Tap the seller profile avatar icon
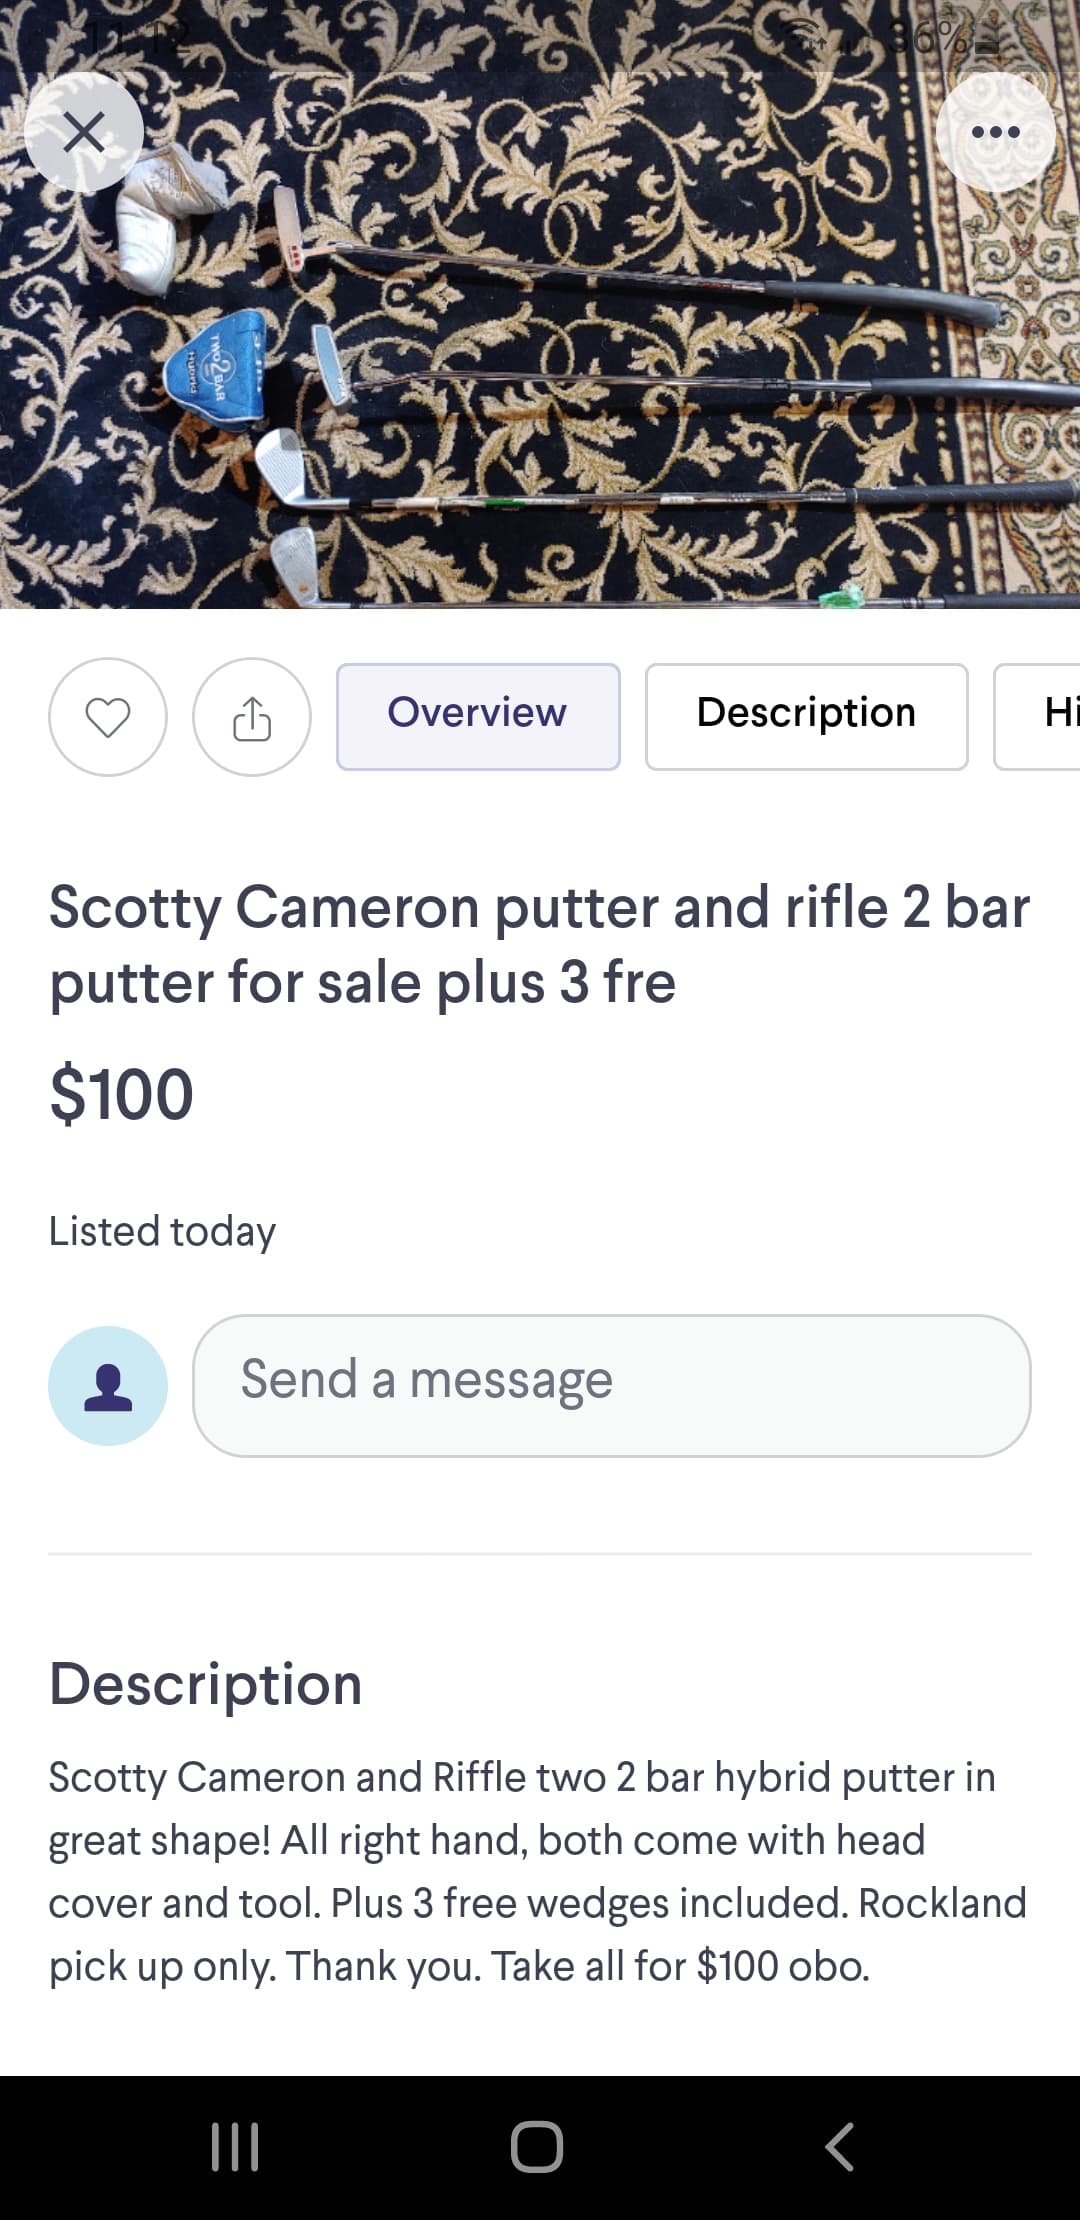The height and width of the screenshot is (2220, 1080). pos(108,1385)
